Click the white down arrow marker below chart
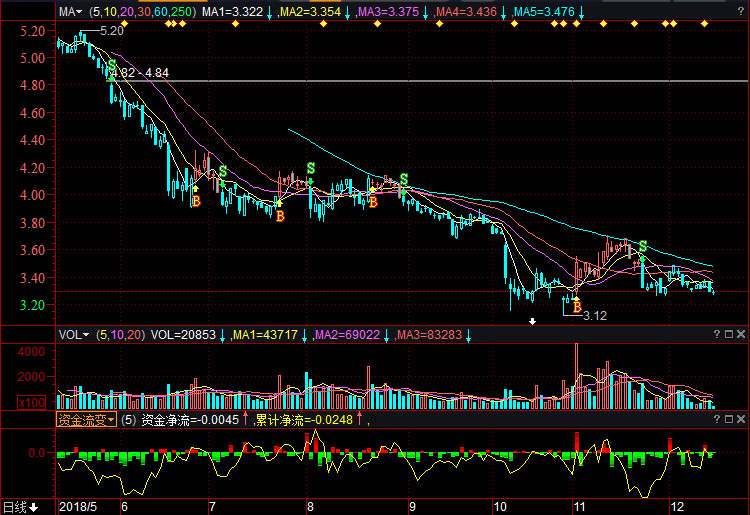This screenshot has height=515, width=750. (533, 322)
